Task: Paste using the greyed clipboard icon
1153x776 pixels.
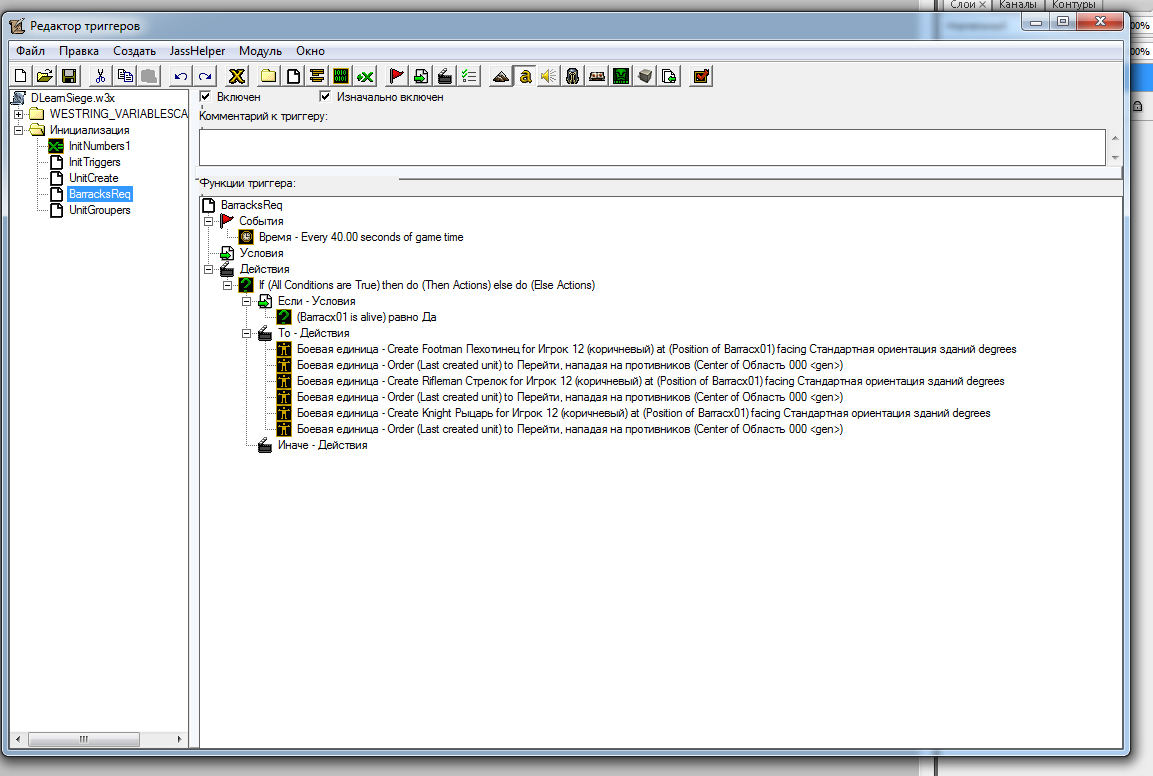Action: 149,76
